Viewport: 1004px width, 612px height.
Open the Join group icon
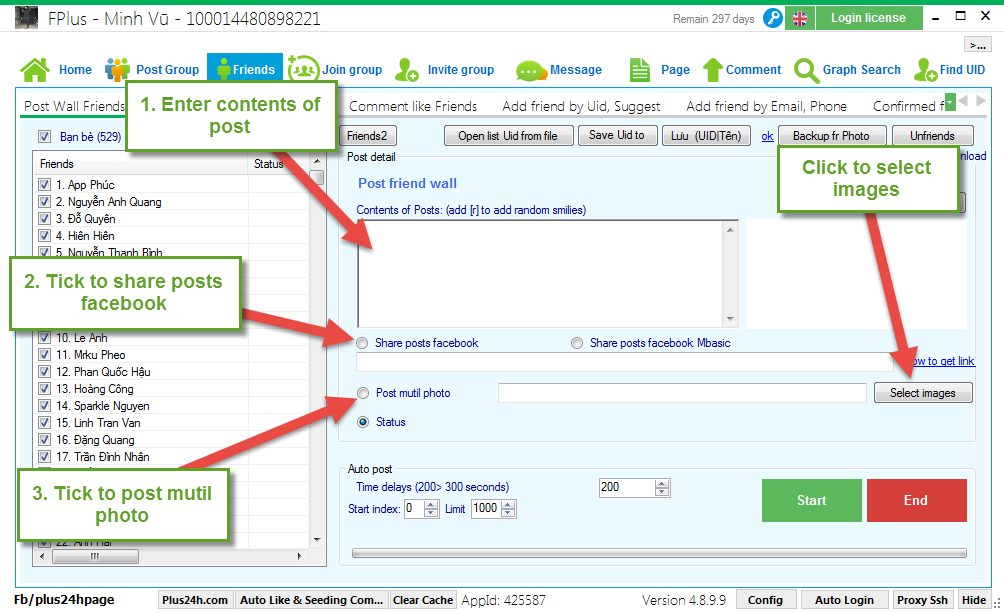coord(303,69)
